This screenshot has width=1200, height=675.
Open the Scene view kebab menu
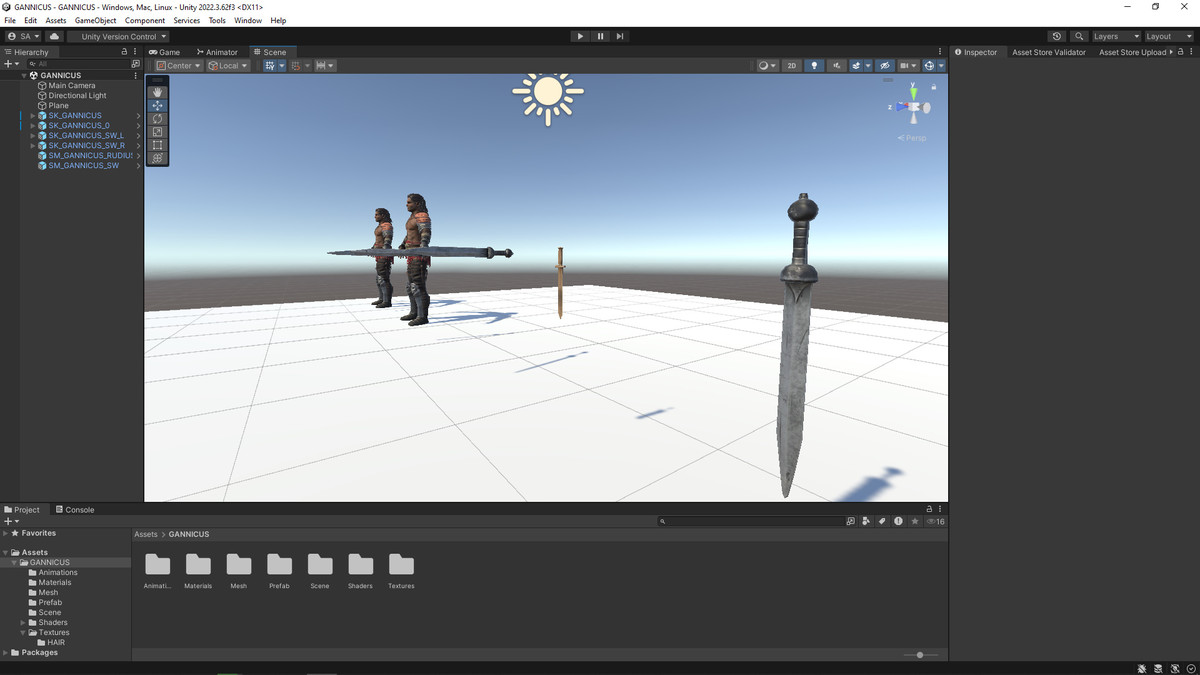(x=940, y=52)
